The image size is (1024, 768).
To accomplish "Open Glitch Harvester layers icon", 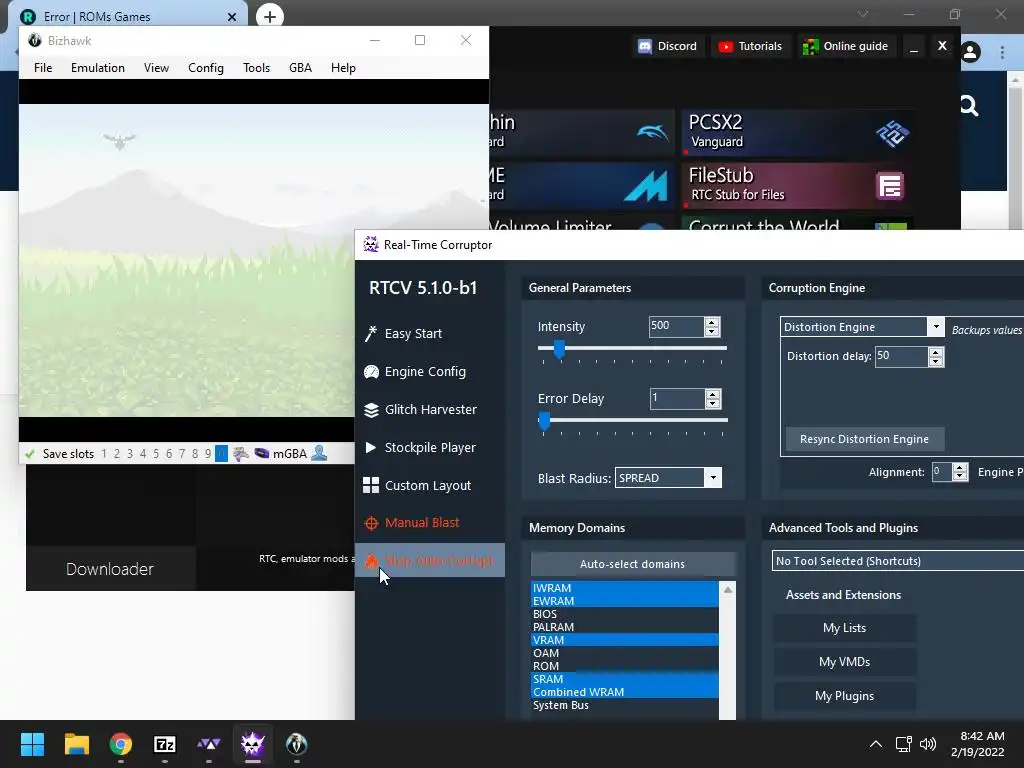I will 371,409.
